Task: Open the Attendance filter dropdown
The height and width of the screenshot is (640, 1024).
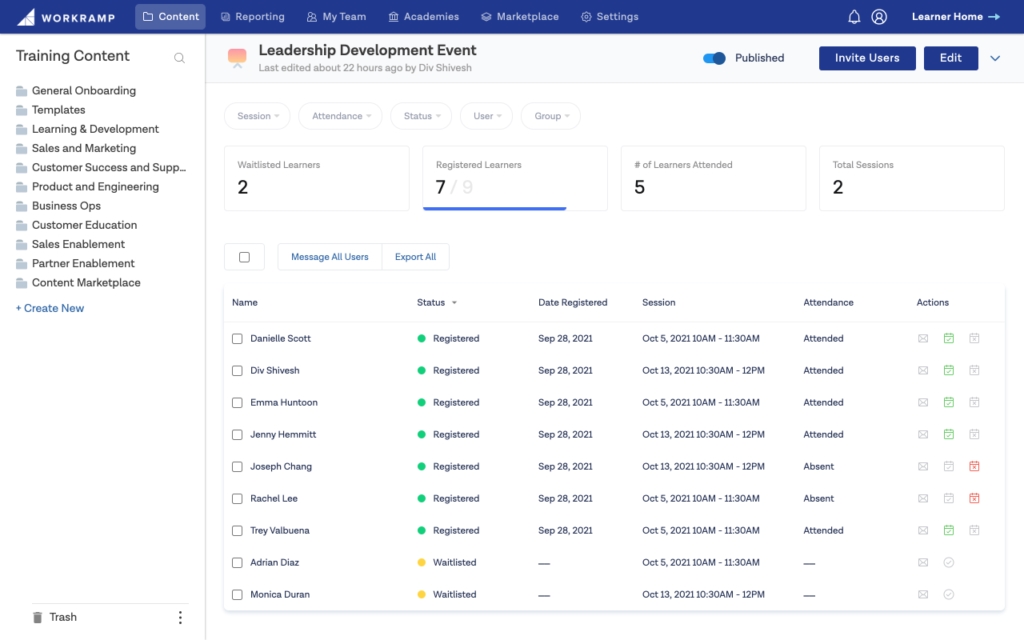Action: click(340, 116)
